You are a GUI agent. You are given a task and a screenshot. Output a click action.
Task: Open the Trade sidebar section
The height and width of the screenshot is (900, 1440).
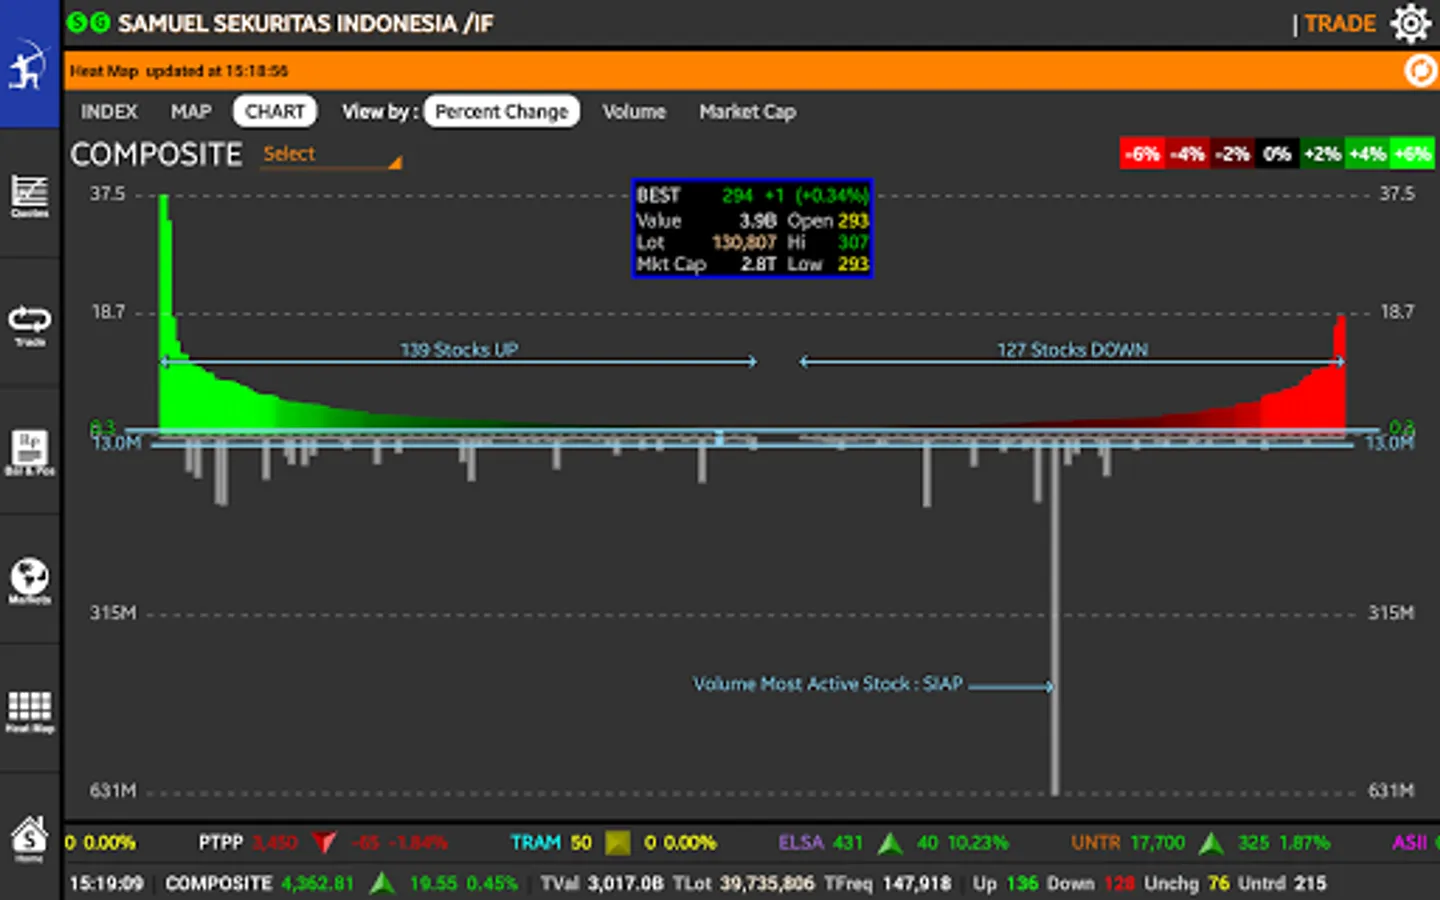pos(29,324)
